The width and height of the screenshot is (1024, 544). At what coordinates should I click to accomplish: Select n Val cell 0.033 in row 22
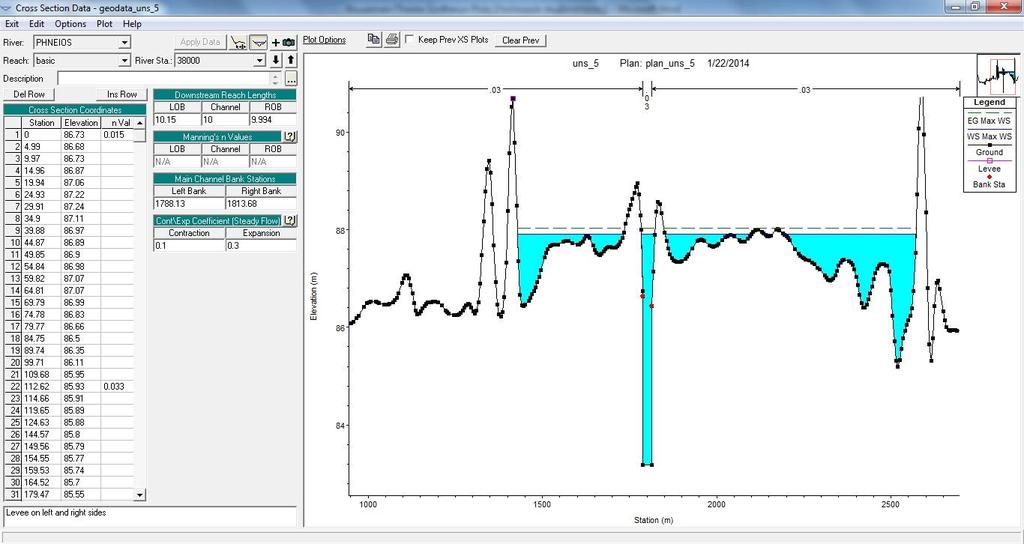(x=118, y=387)
